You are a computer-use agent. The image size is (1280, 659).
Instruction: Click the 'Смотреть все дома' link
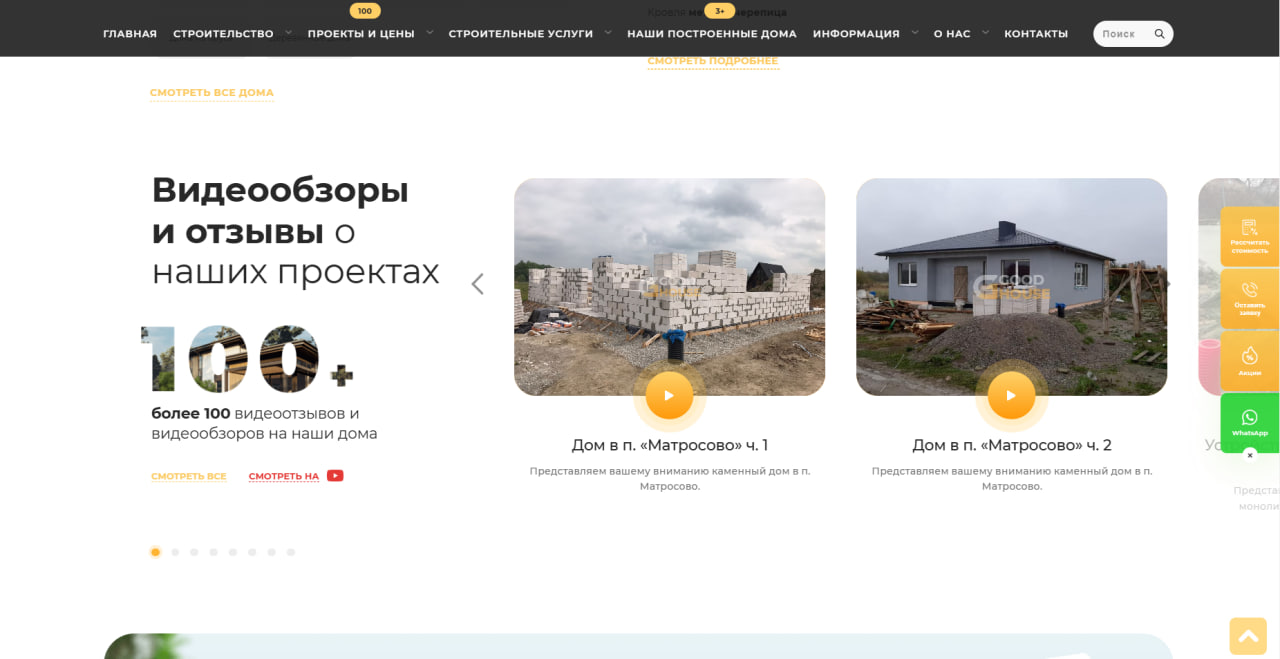tap(212, 93)
